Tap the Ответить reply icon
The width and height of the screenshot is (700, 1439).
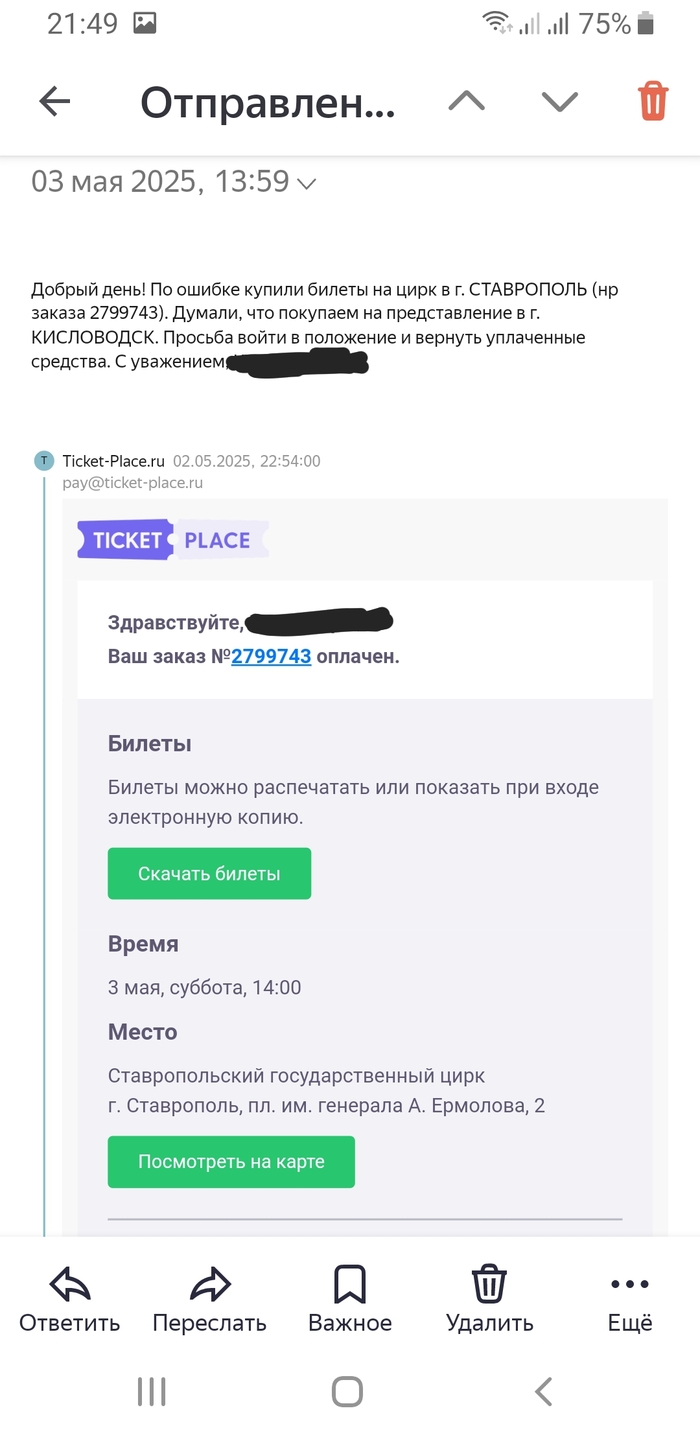(70, 1285)
